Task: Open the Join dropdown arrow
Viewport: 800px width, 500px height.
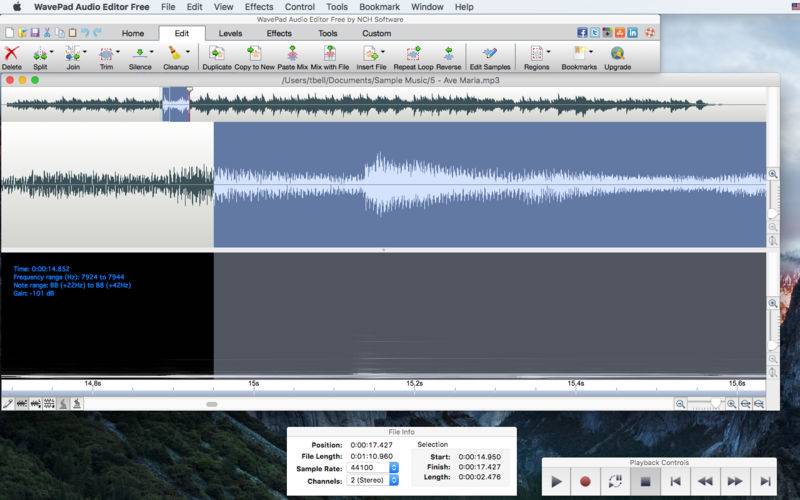Action: coord(84,52)
